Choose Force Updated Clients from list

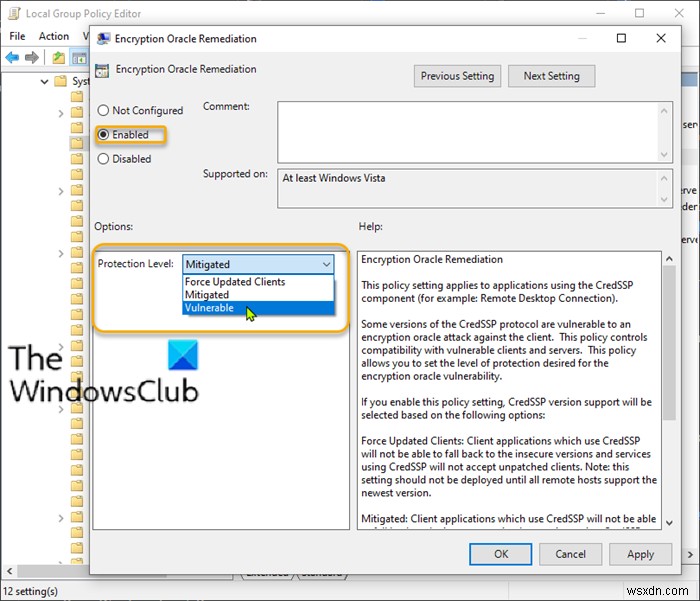(x=258, y=282)
